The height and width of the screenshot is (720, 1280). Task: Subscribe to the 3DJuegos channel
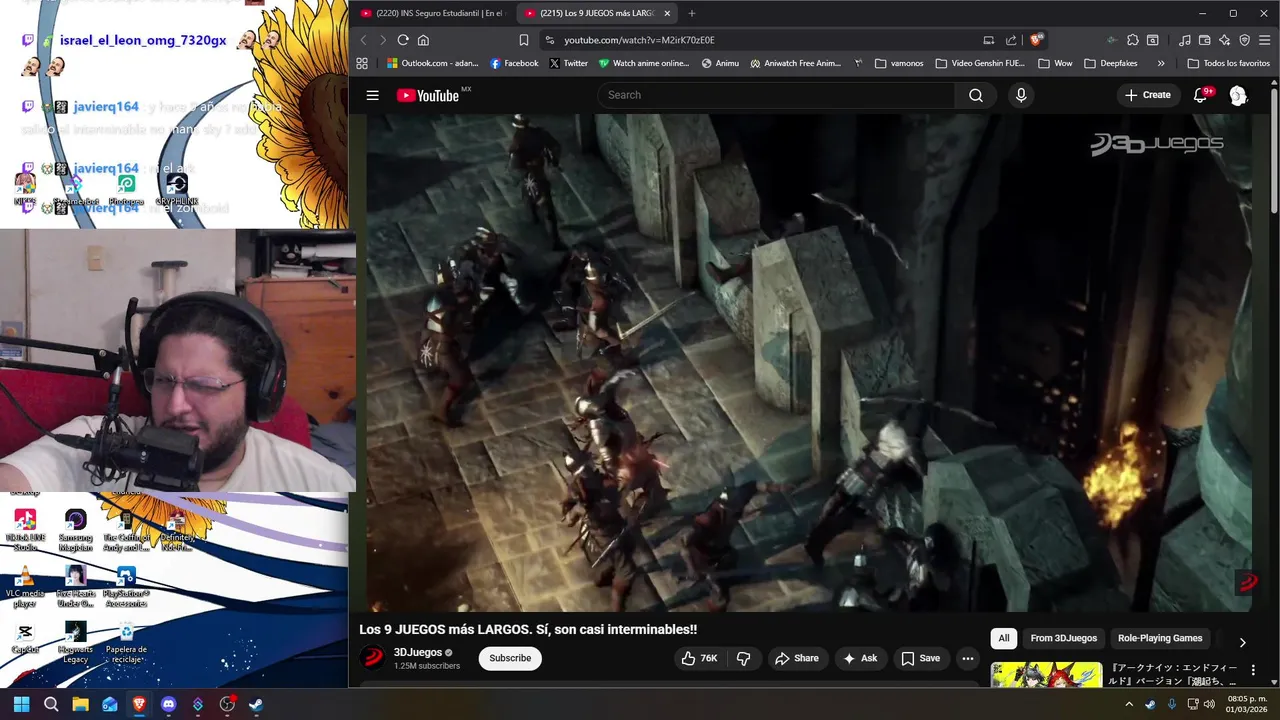coord(510,658)
